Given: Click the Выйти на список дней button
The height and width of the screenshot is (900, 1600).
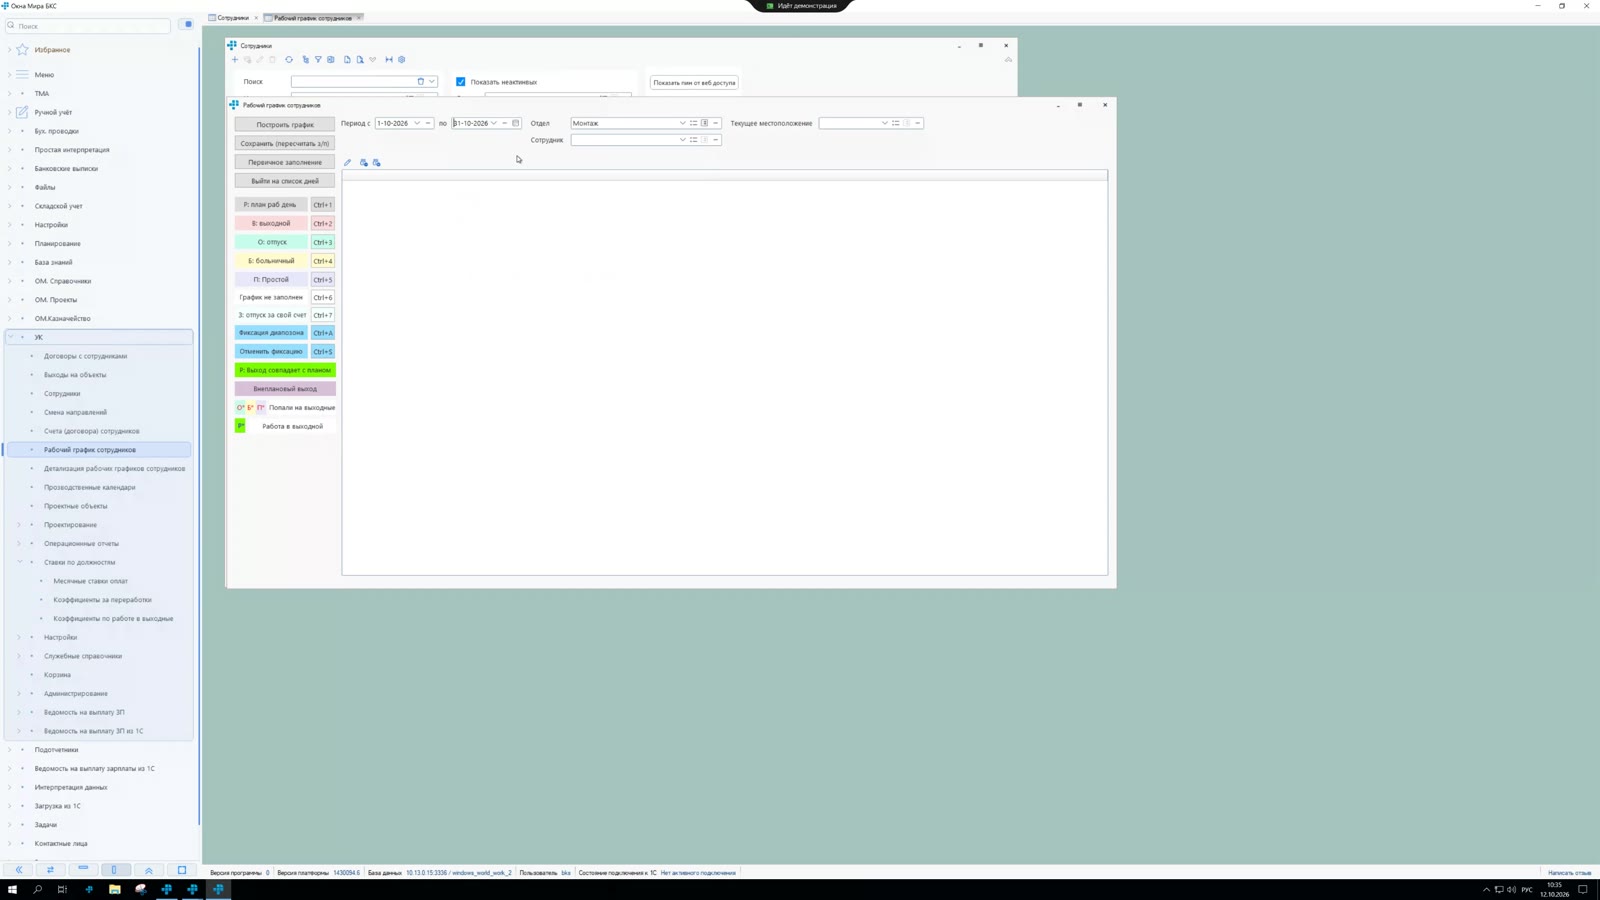Looking at the screenshot, I should 285,181.
